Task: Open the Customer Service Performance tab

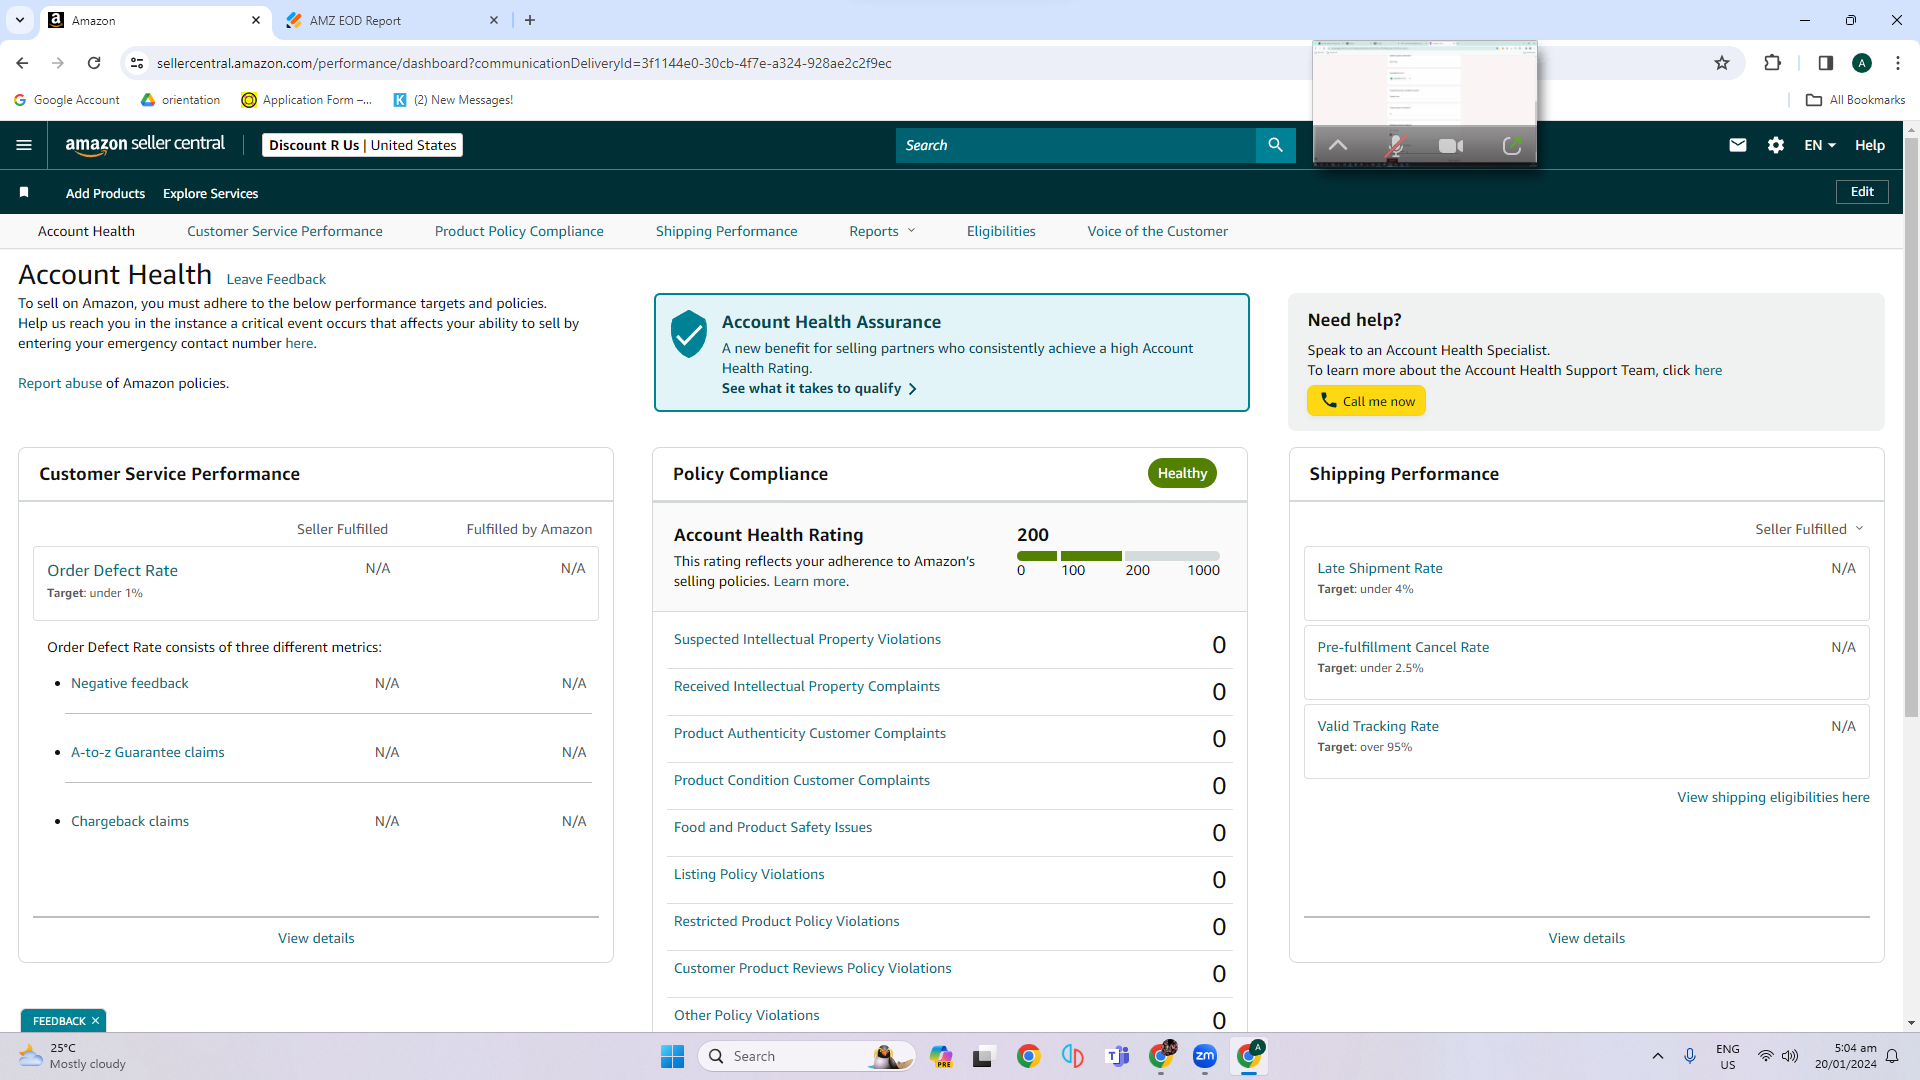Action: coord(285,231)
